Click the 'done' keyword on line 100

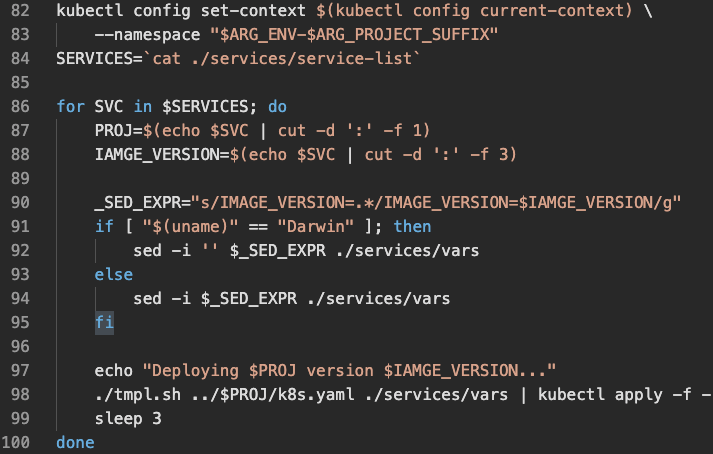(x=75, y=443)
